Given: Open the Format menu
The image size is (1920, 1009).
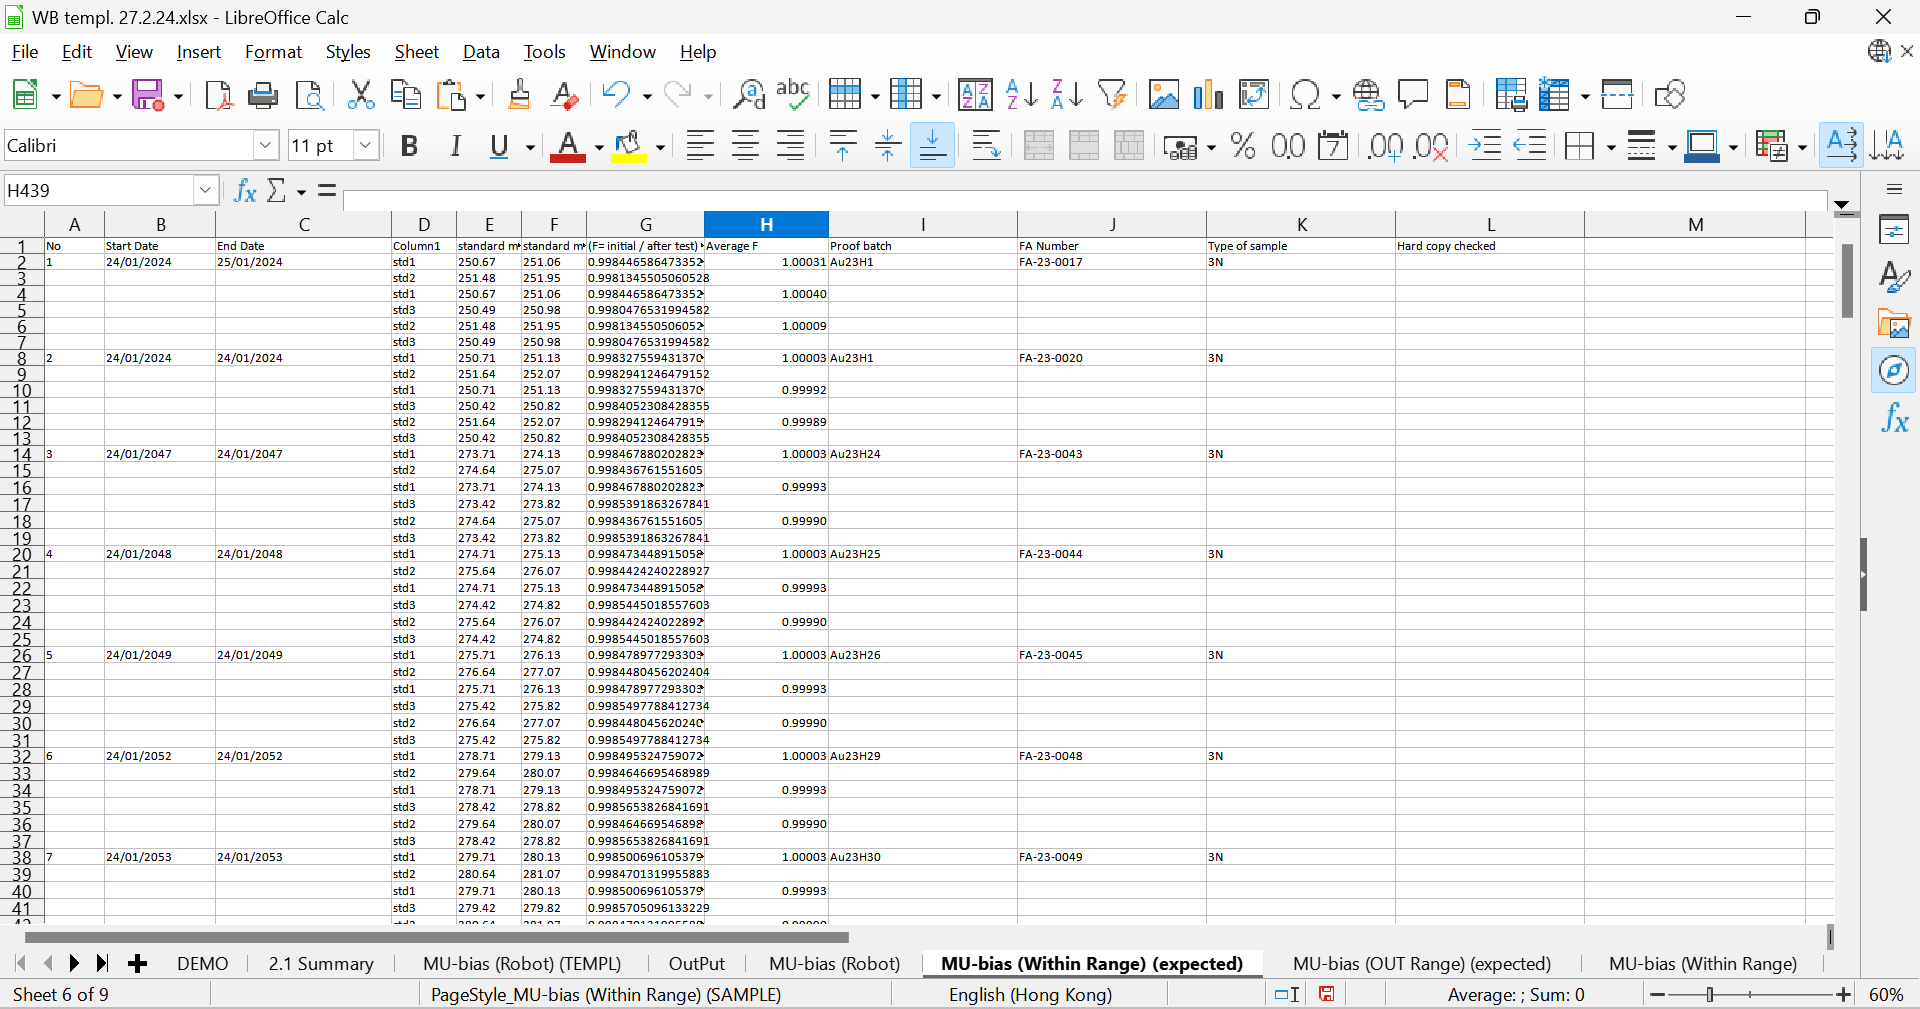Looking at the screenshot, I should pyautogui.click(x=273, y=52).
